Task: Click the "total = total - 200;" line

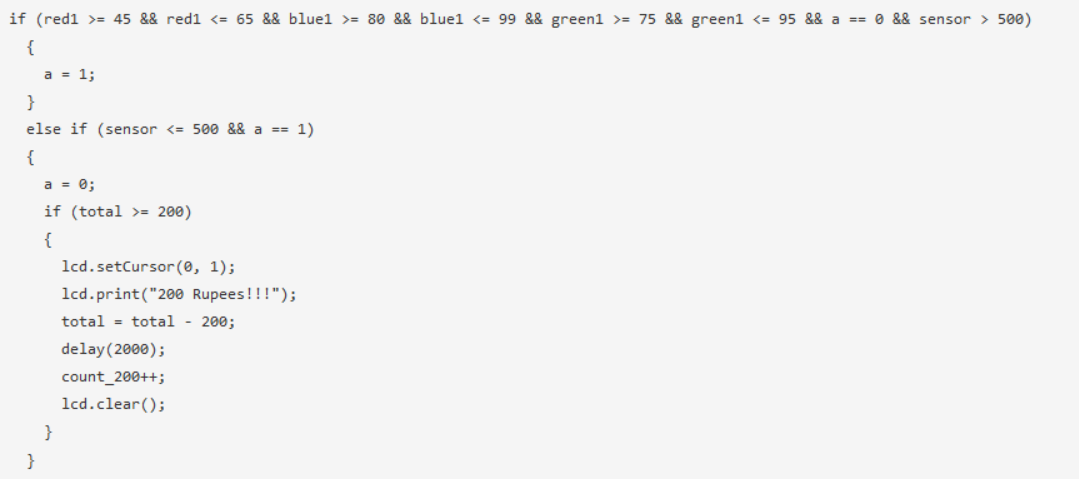Action: pos(148,321)
